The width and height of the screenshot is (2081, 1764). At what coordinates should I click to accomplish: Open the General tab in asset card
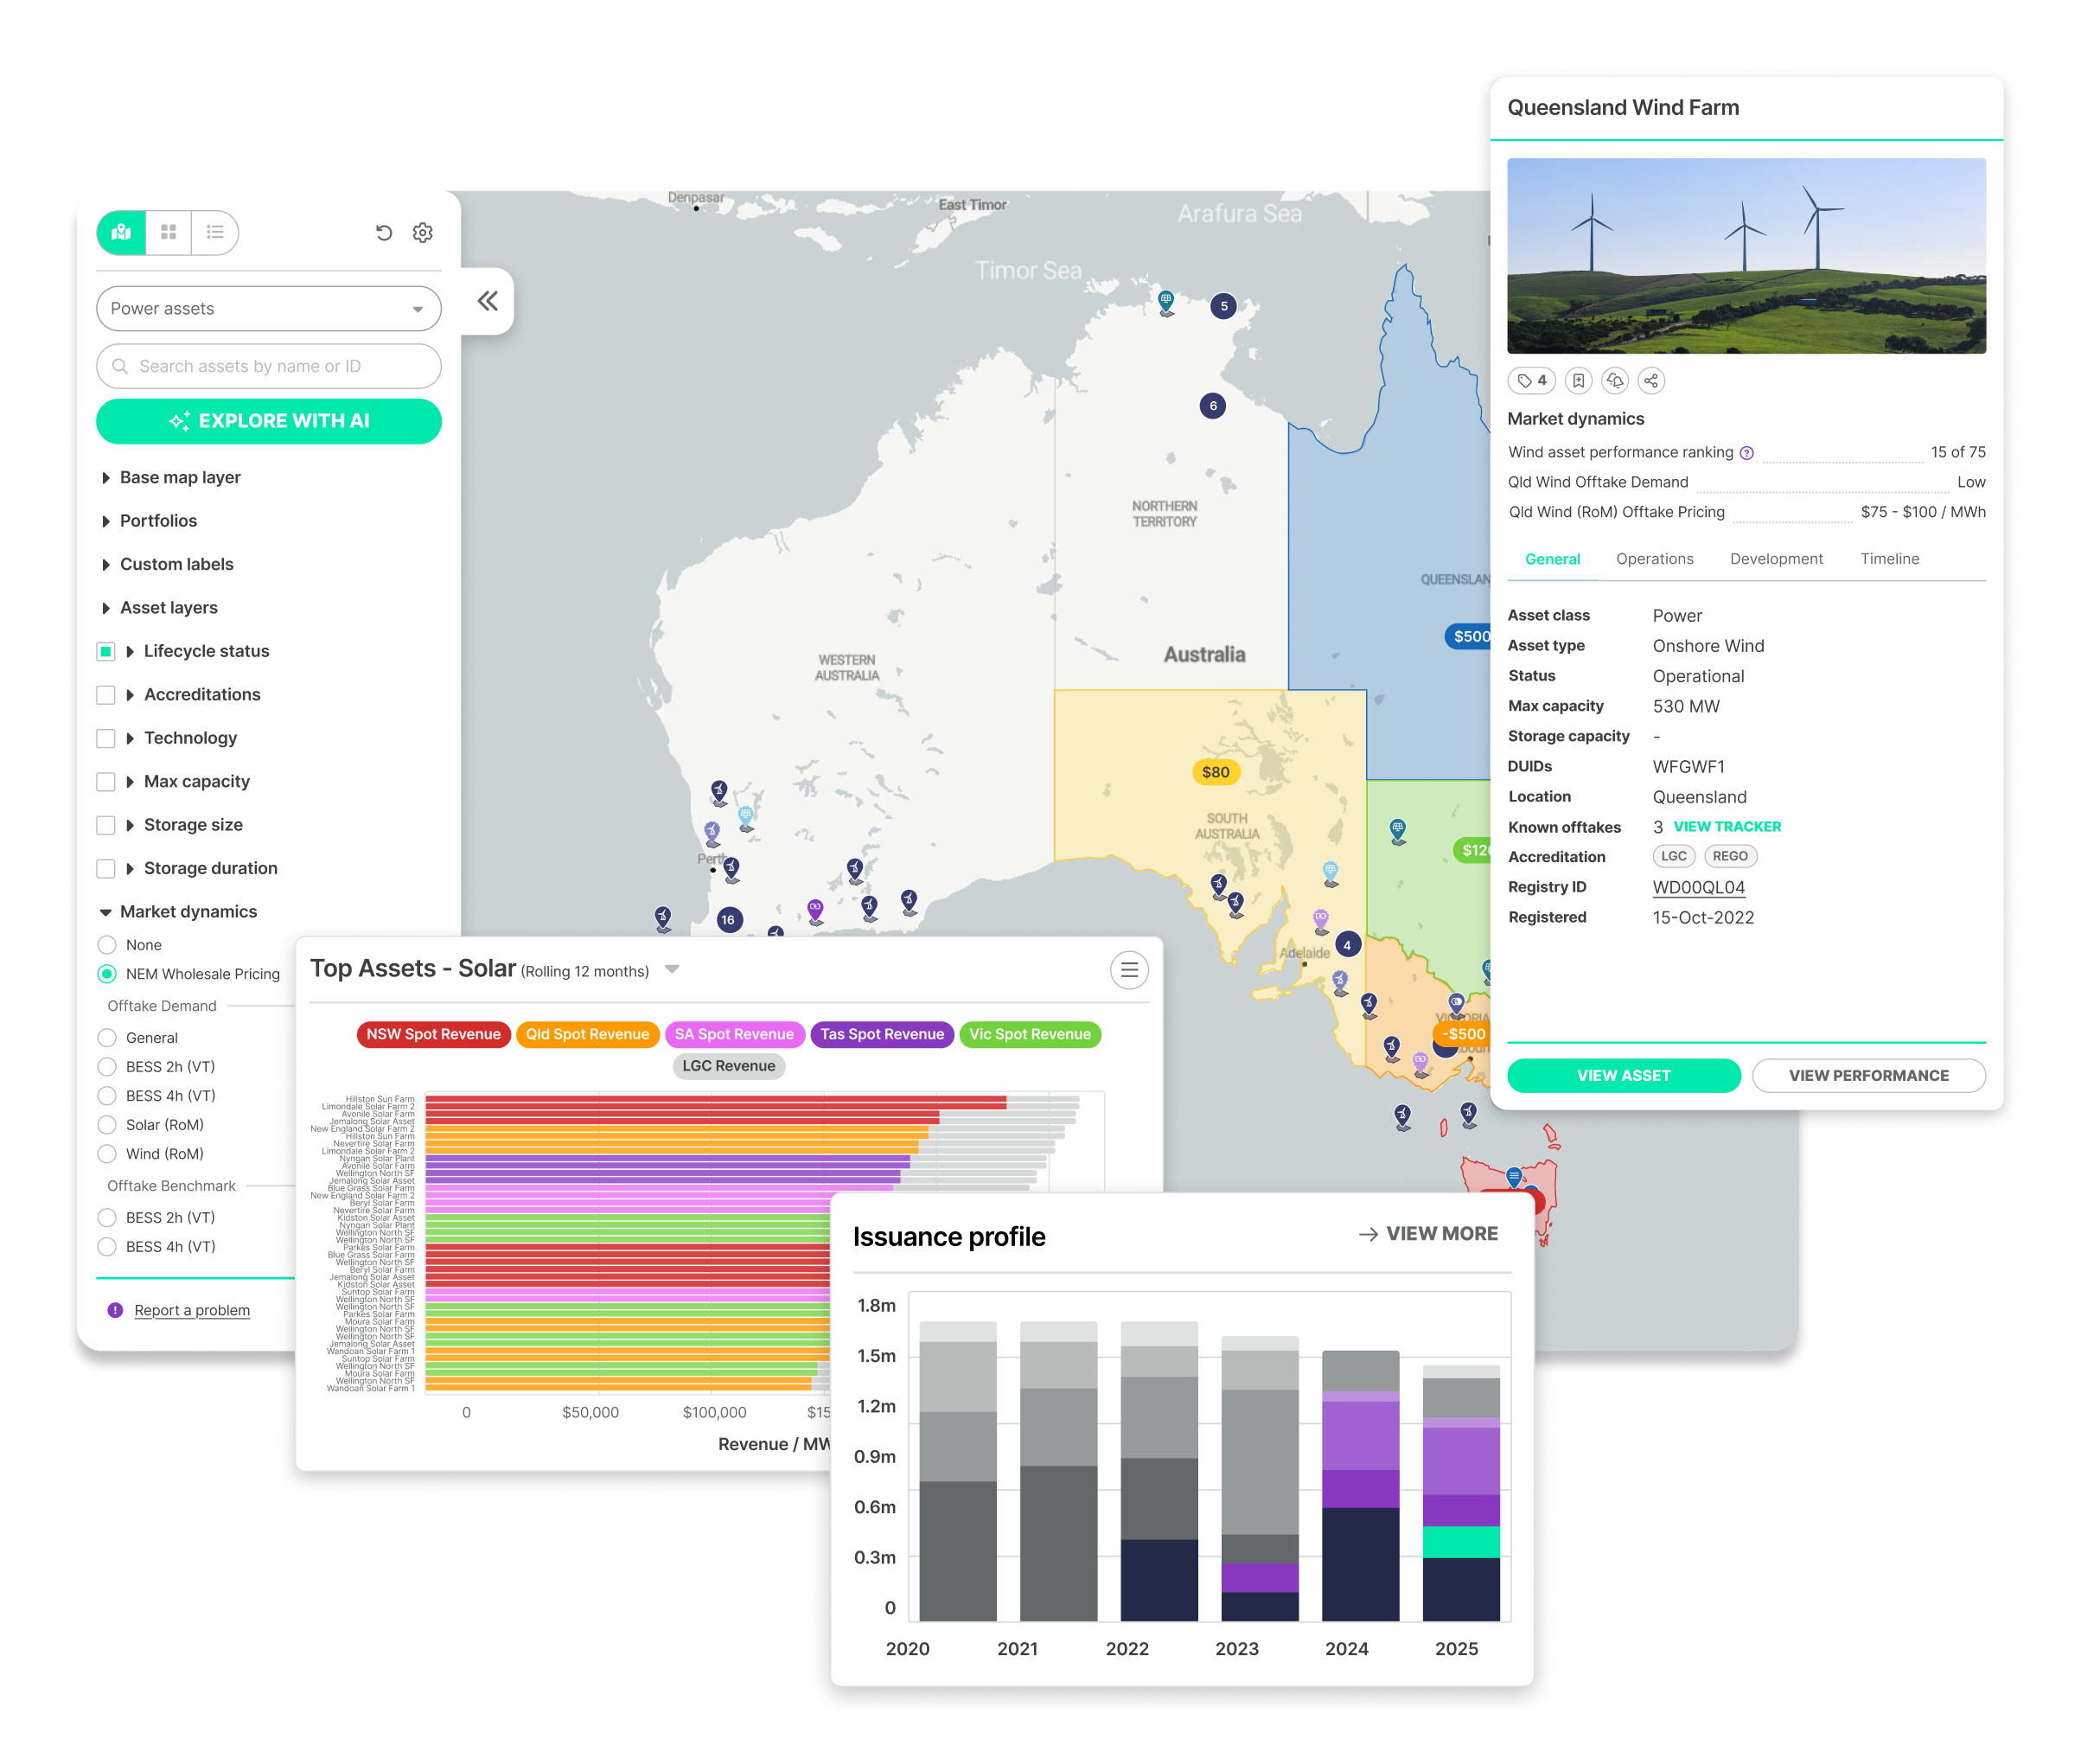tap(1552, 559)
